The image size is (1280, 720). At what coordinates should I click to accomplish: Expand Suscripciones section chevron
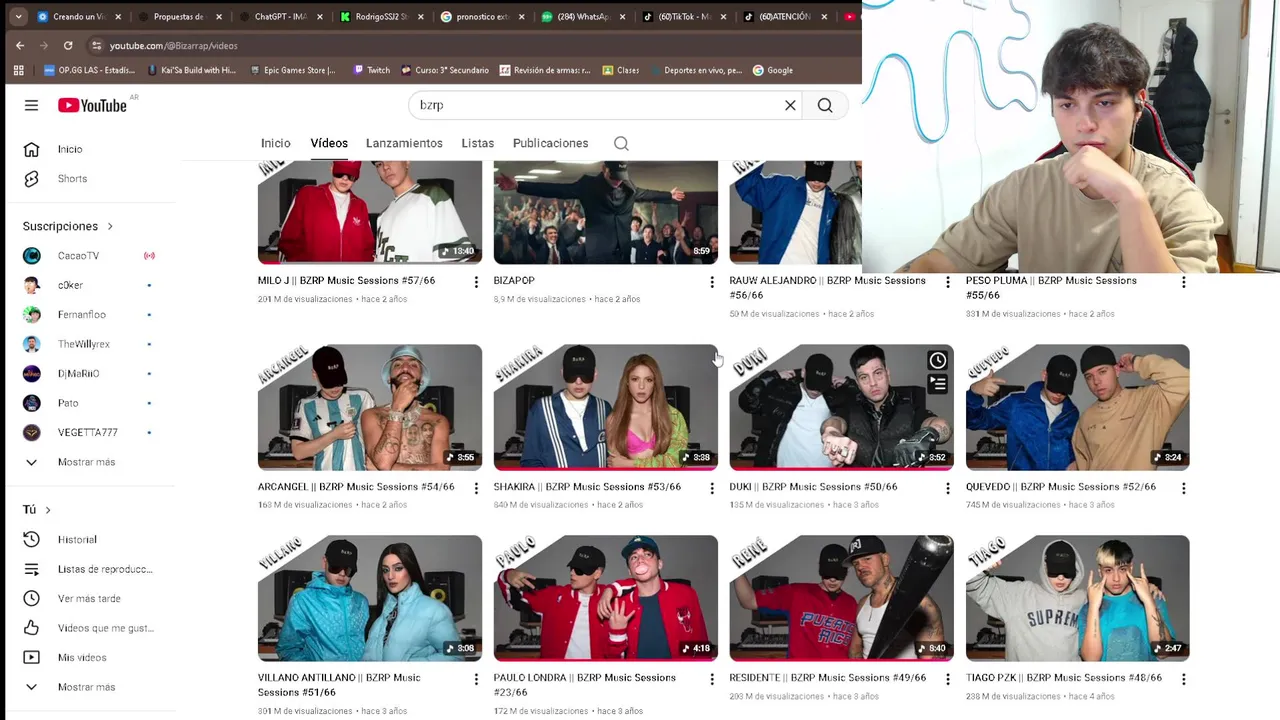tap(110, 226)
